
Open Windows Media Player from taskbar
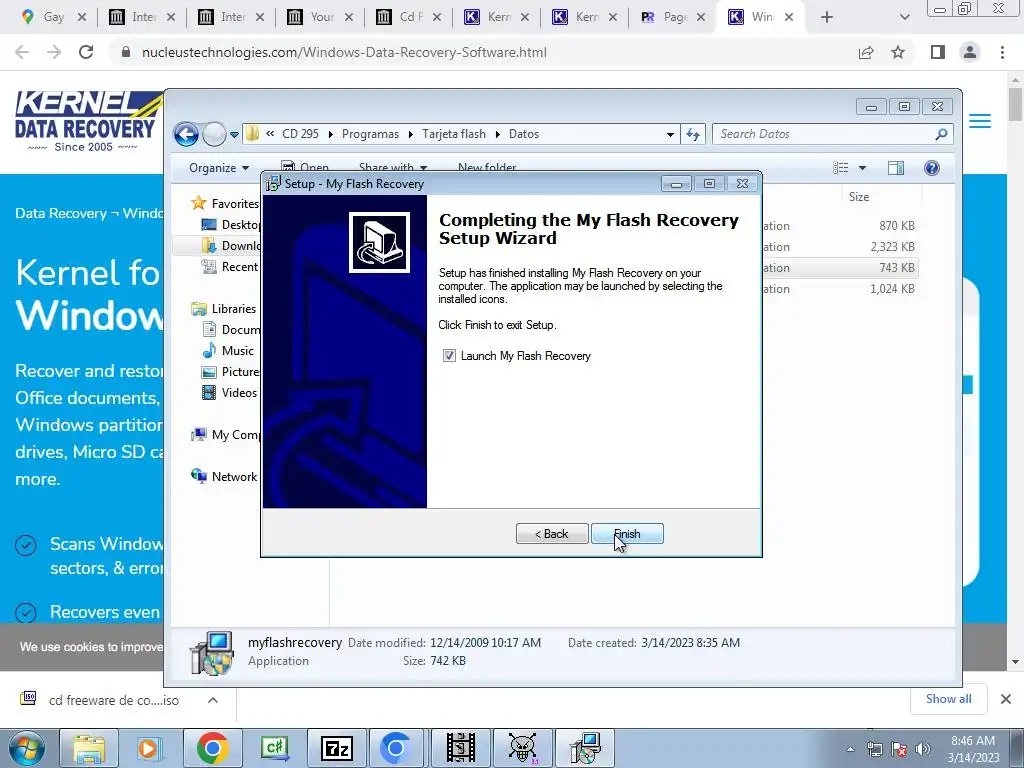point(150,748)
